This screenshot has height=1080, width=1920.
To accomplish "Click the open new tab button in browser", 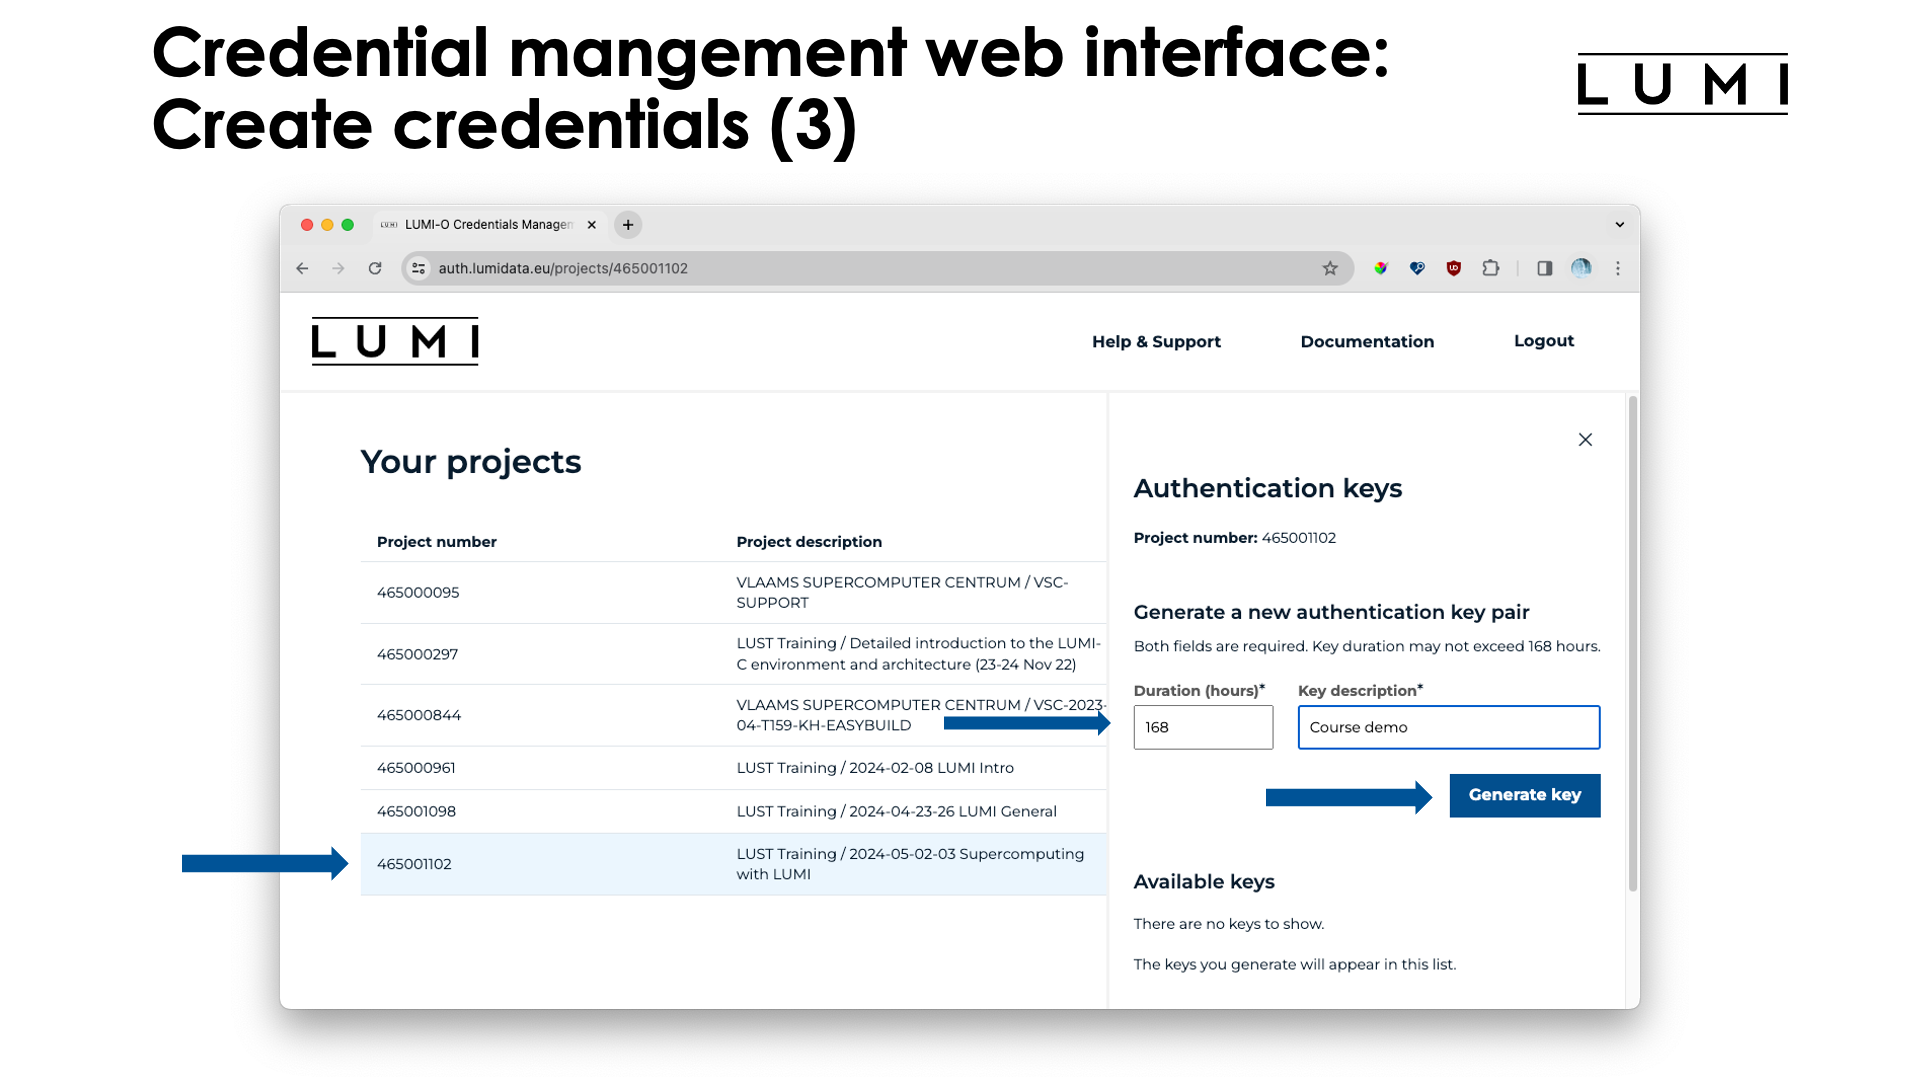I will click(x=629, y=224).
